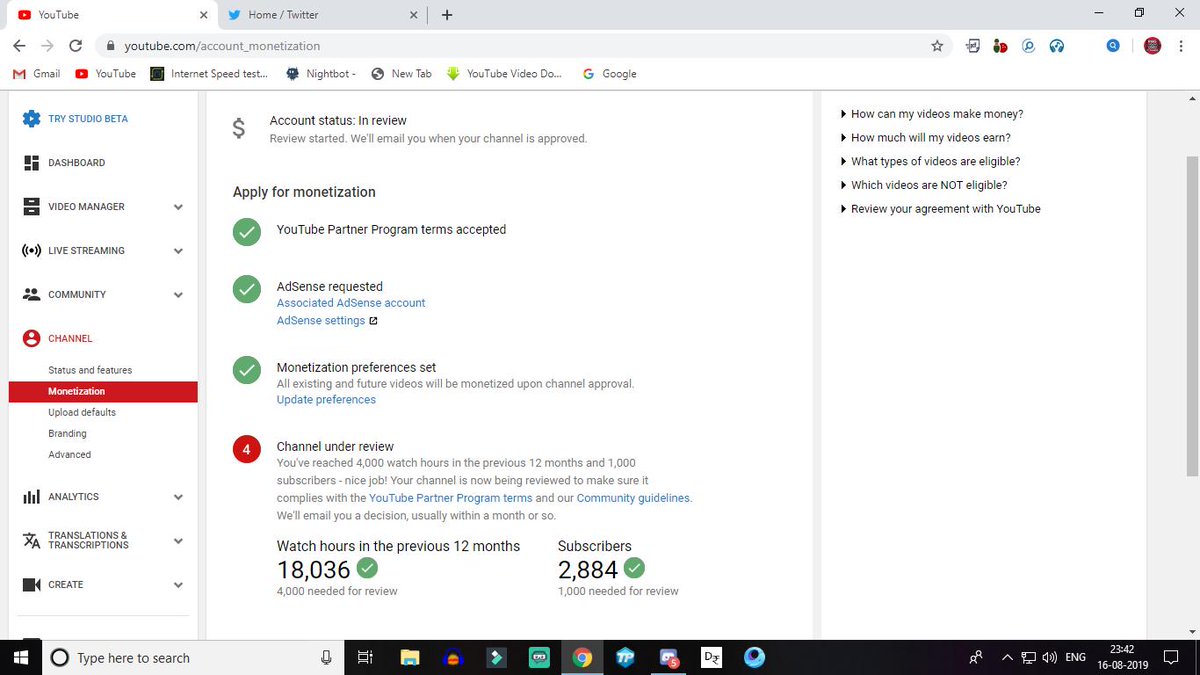Expand the Live Streaming section

coord(178,251)
